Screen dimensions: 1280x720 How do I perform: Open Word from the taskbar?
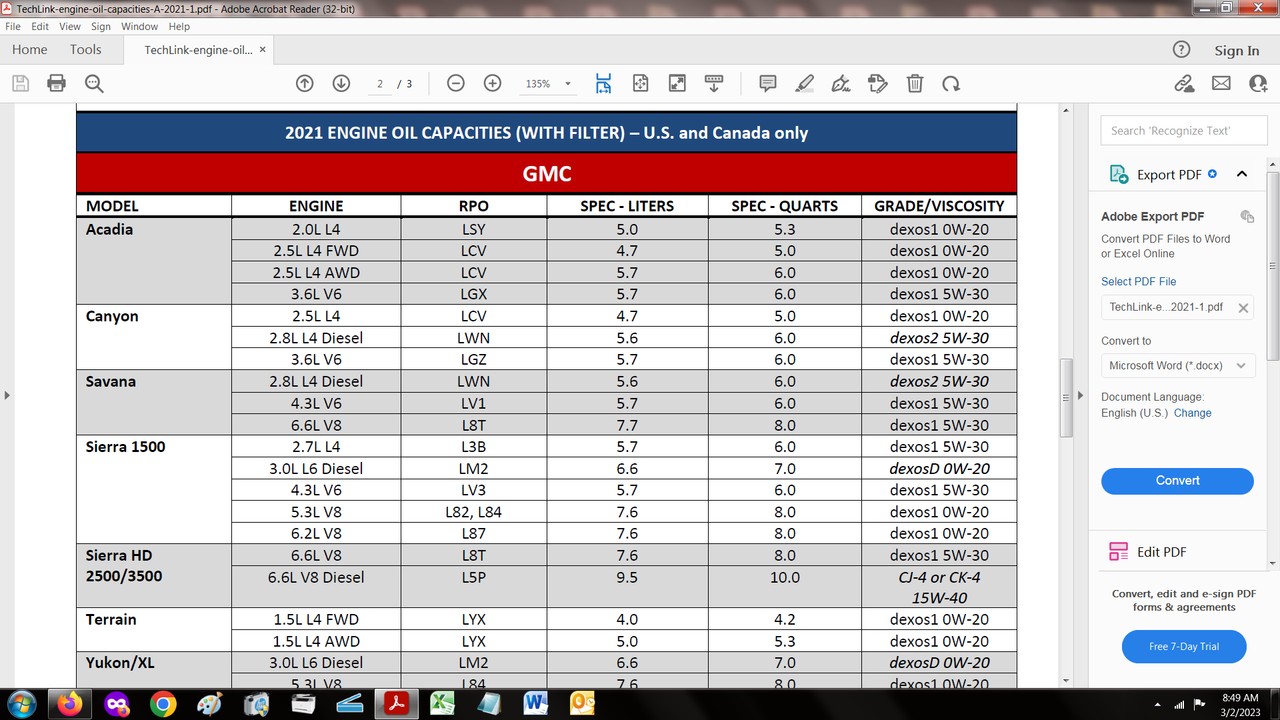(x=535, y=704)
